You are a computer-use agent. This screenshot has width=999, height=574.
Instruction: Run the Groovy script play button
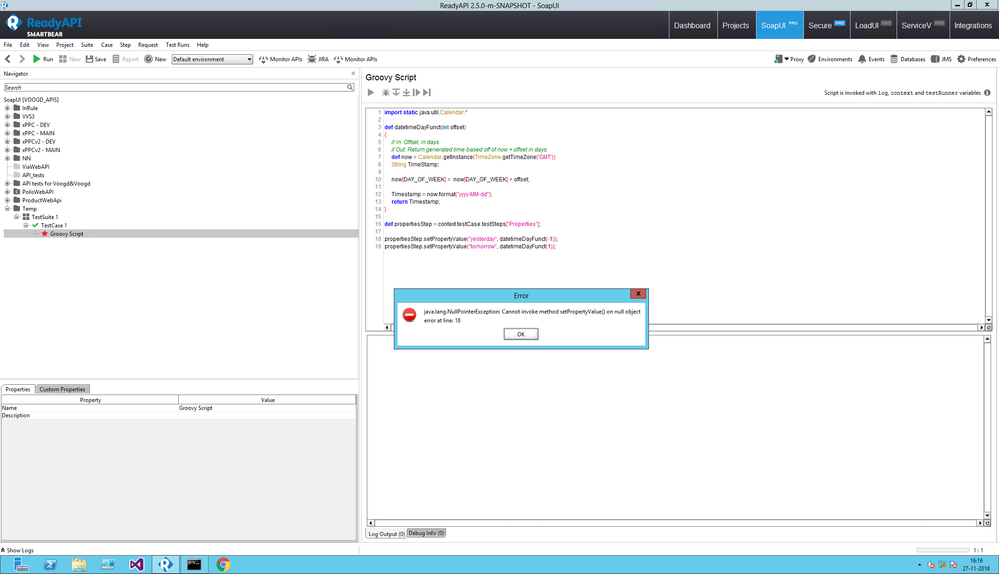coord(371,92)
